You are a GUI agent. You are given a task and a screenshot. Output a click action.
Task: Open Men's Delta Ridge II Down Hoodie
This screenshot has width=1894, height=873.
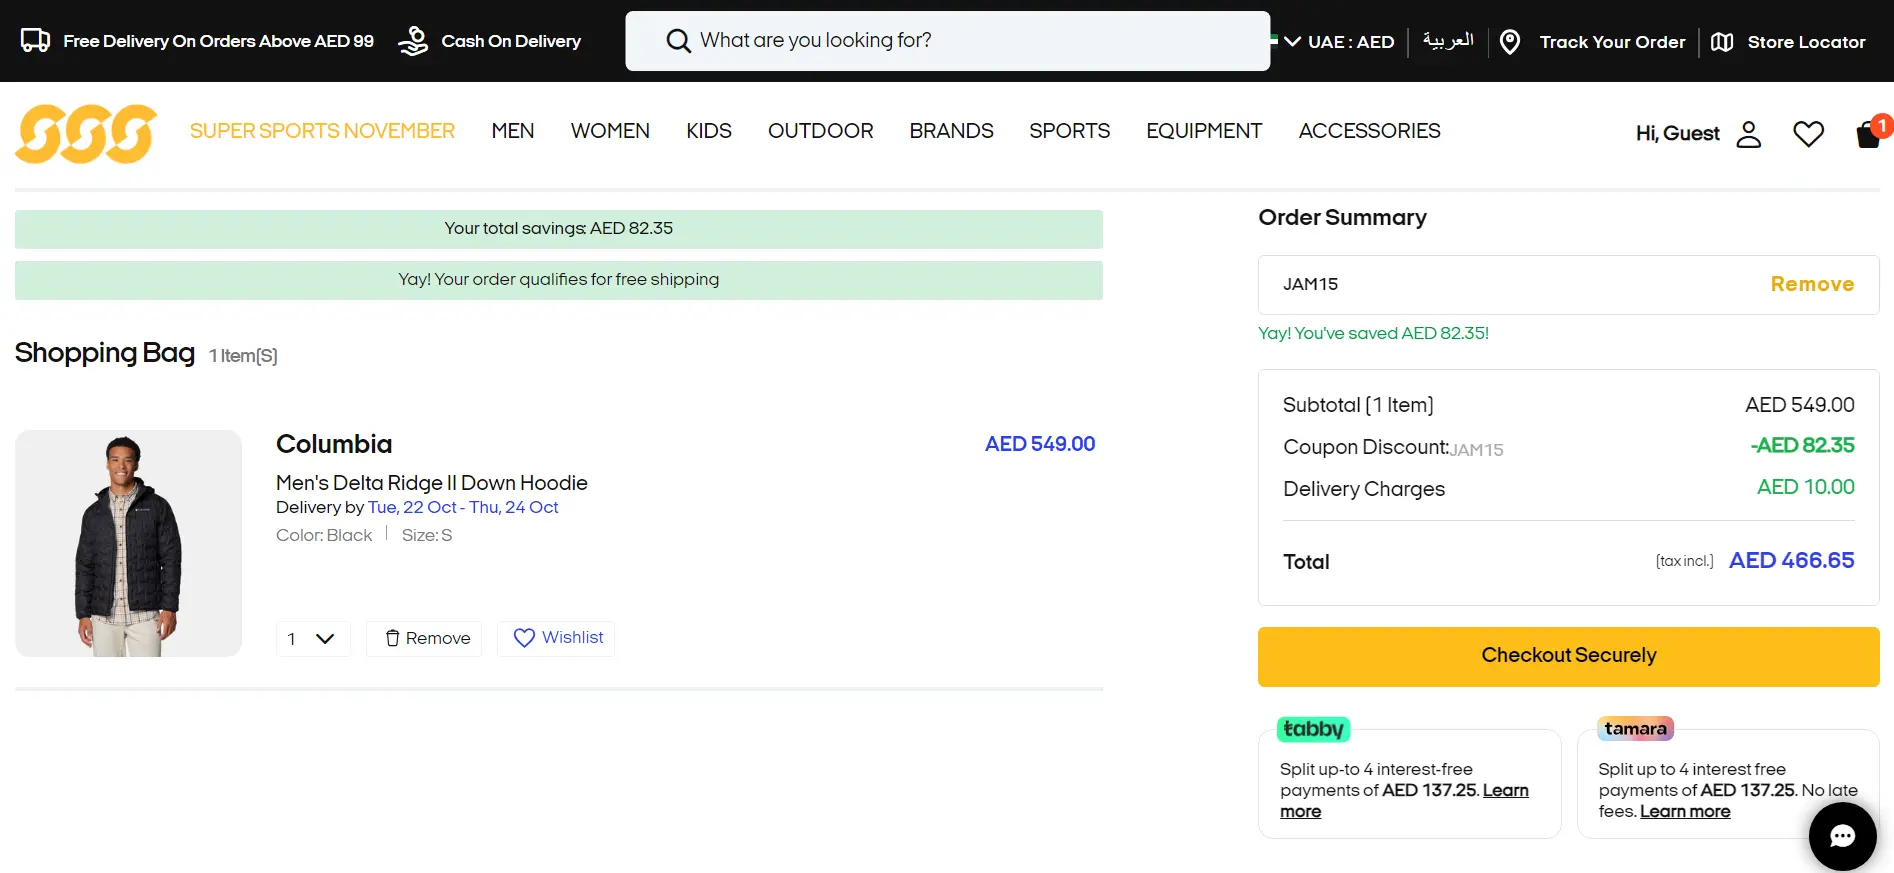pyautogui.click(x=432, y=483)
